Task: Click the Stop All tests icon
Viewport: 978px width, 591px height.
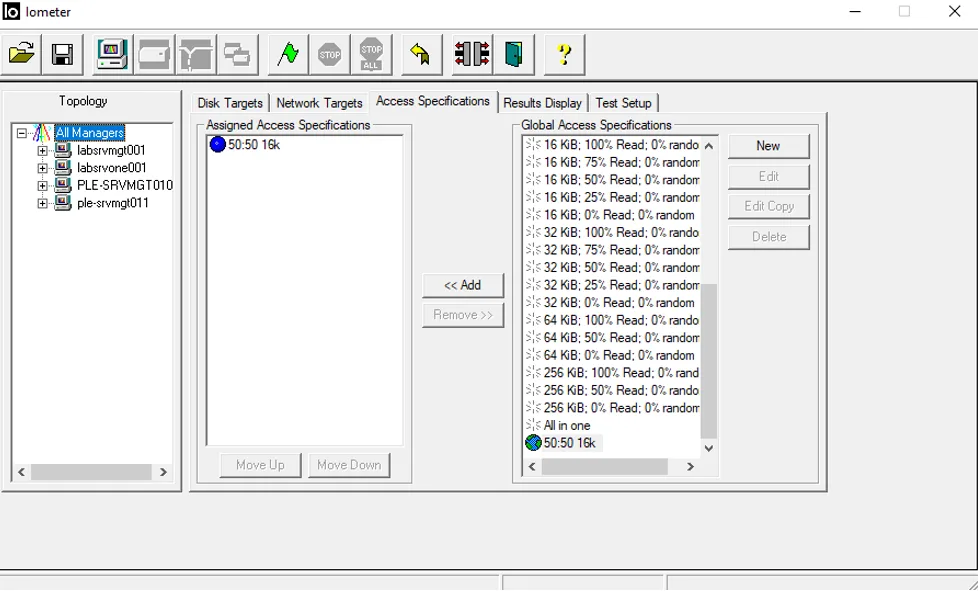Action: click(x=371, y=54)
